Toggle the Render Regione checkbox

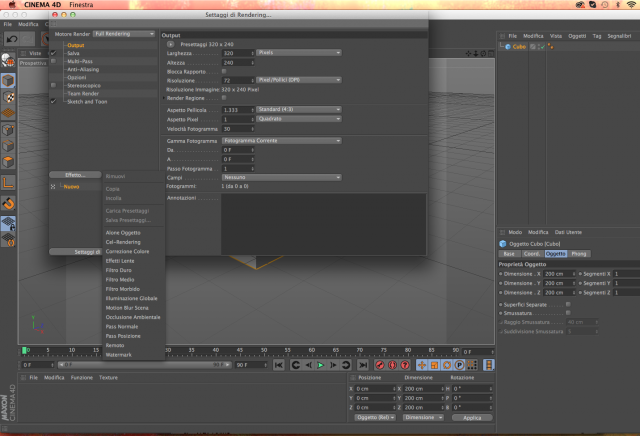[x=224, y=98]
